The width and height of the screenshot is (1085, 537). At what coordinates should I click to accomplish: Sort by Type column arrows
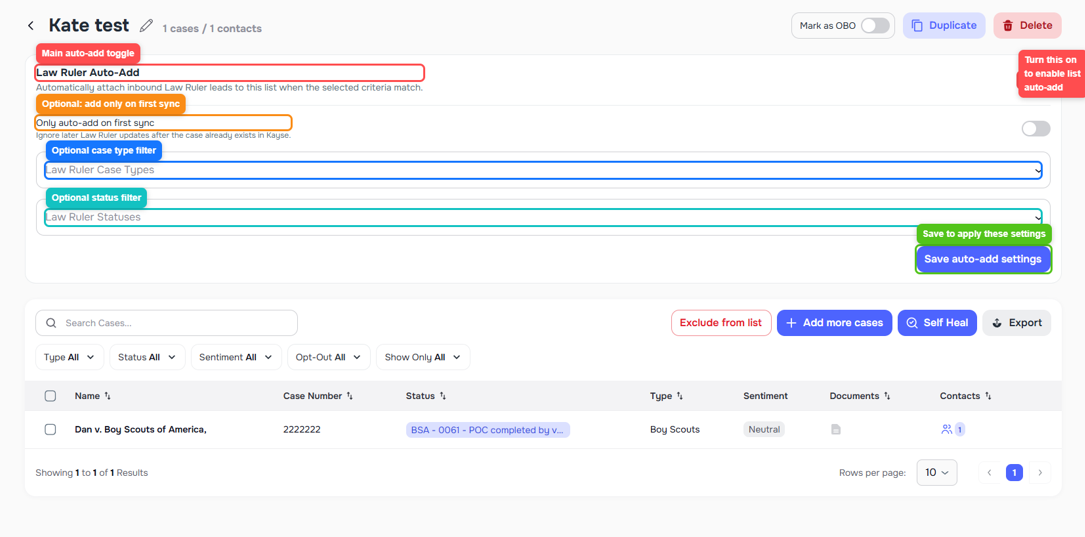680,397
